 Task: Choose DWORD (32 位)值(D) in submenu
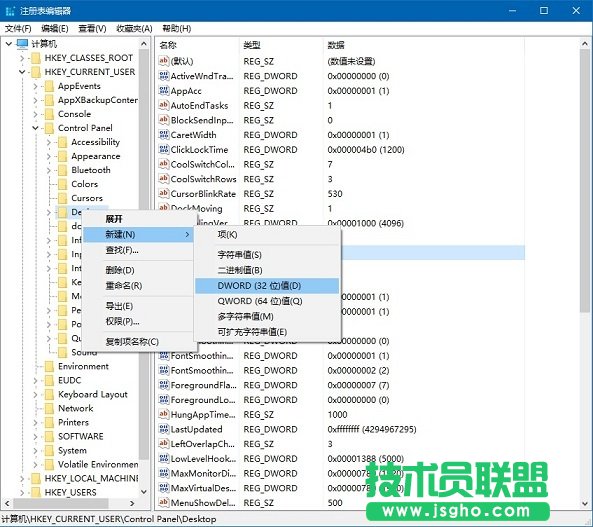(x=267, y=286)
